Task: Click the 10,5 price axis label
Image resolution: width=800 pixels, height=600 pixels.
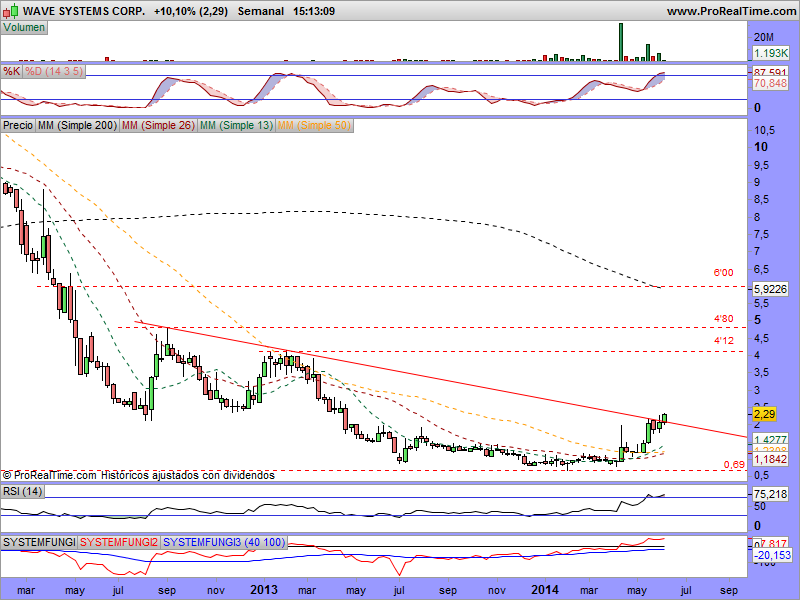Action: [x=764, y=131]
